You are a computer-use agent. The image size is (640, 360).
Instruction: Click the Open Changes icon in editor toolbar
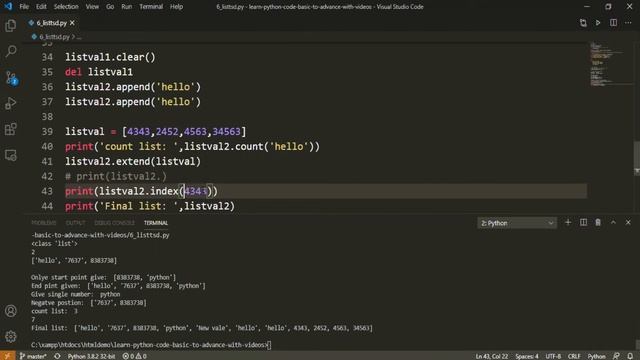[x=583, y=23]
